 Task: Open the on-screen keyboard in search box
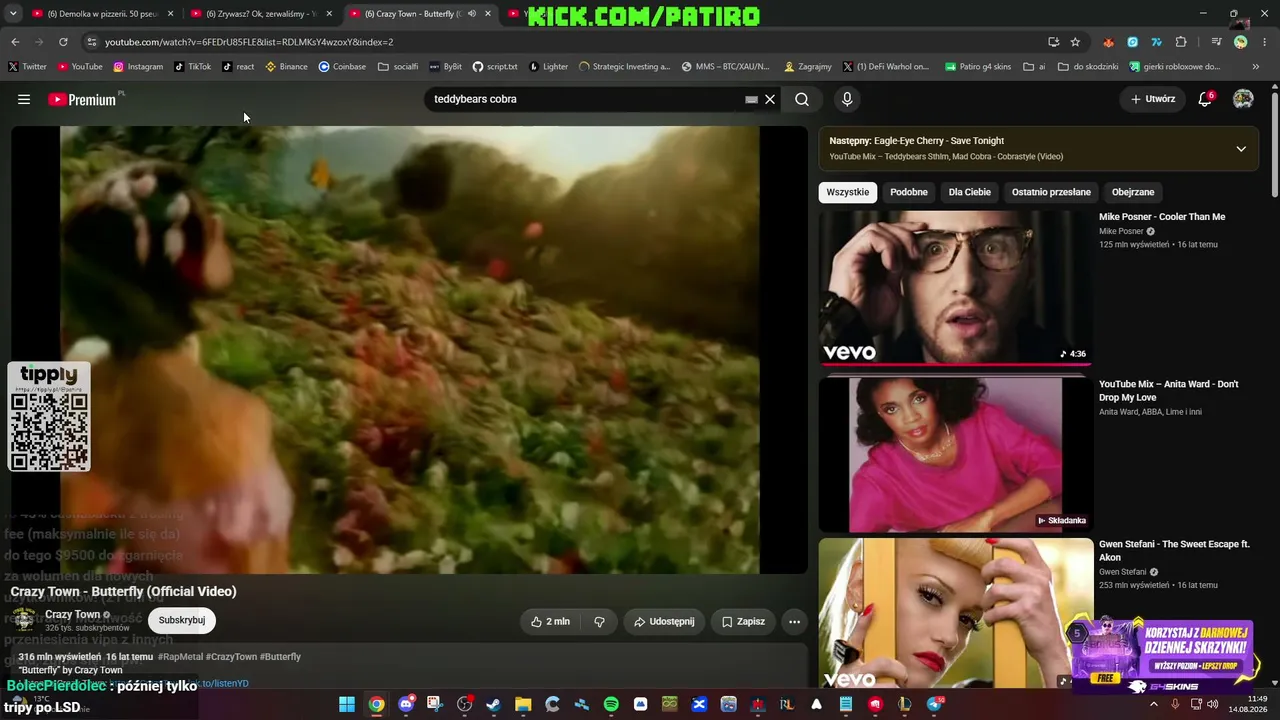coord(751,99)
